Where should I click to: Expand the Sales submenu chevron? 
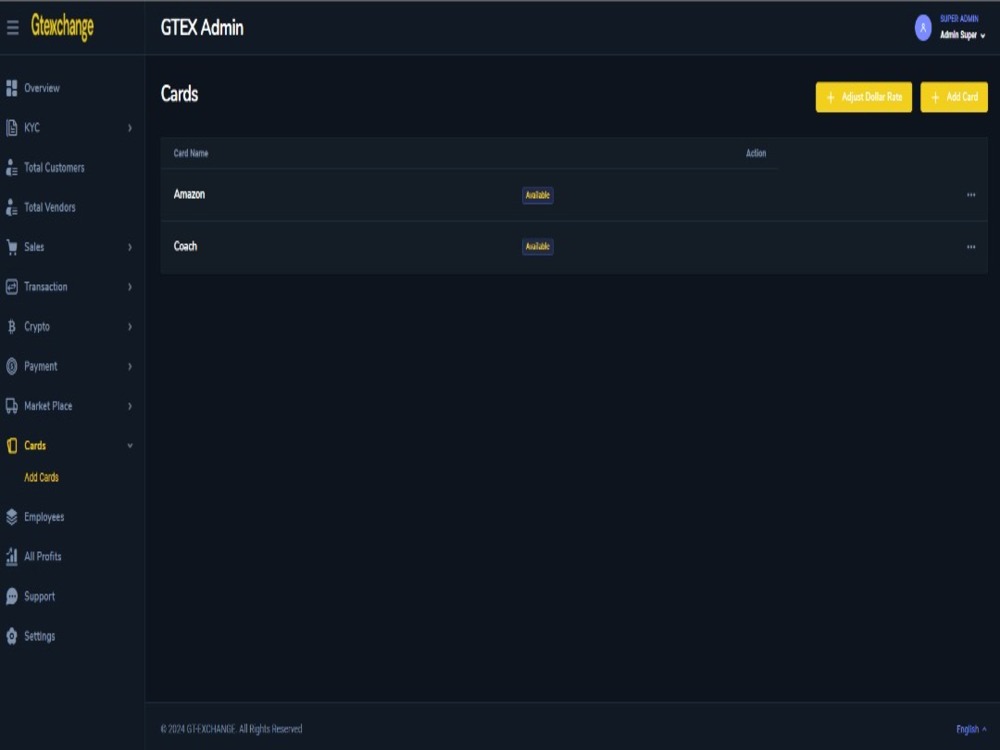[130, 247]
